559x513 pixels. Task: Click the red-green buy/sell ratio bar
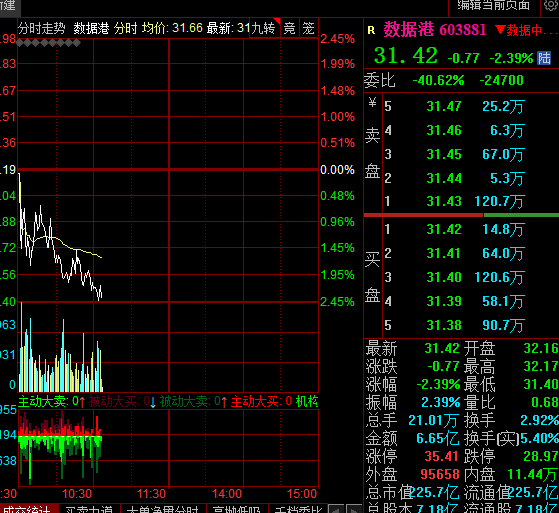coord(461,215)
